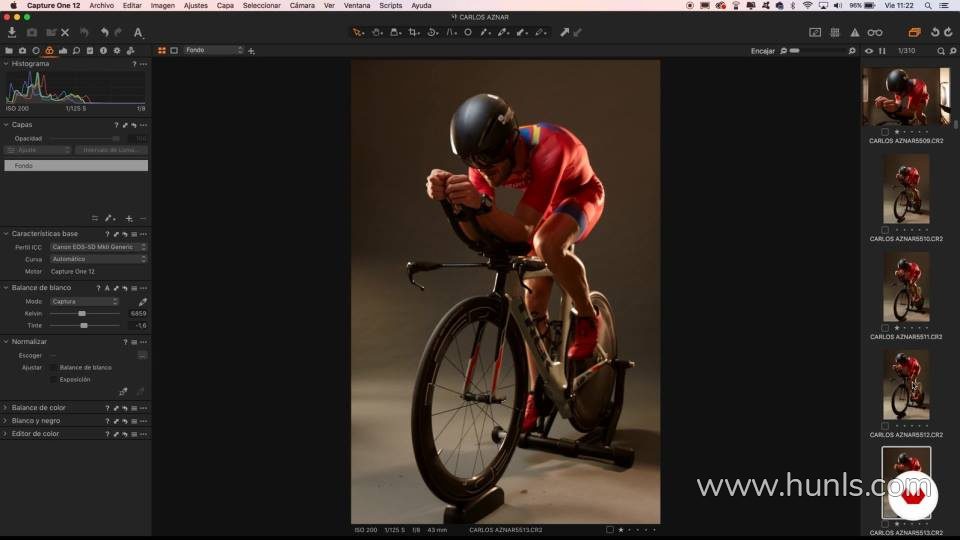Open the Metadata info tool tab
This screenshot has height=540, width=960.
[x=103, y=51]
